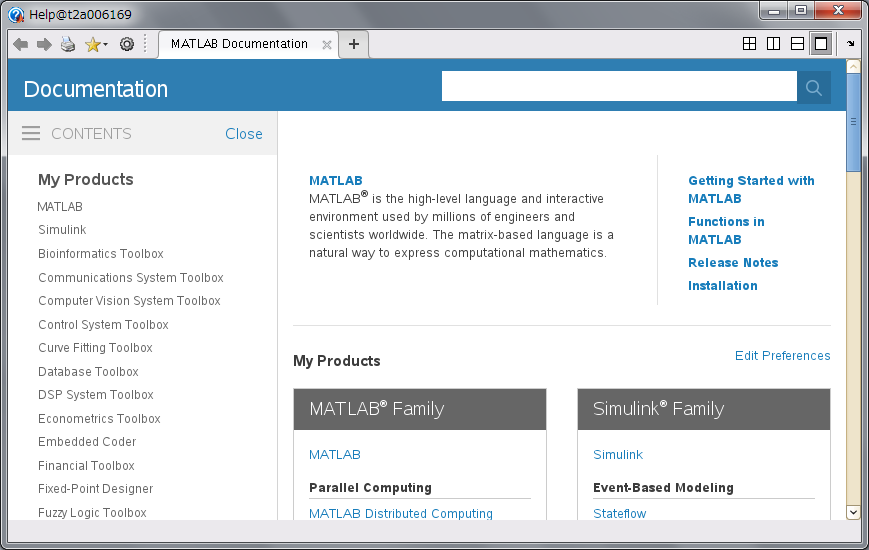869x550 pixels.
Task: Open Fixed-Point Designer entry
Action: pyautogui.click(x=95, y=488)
